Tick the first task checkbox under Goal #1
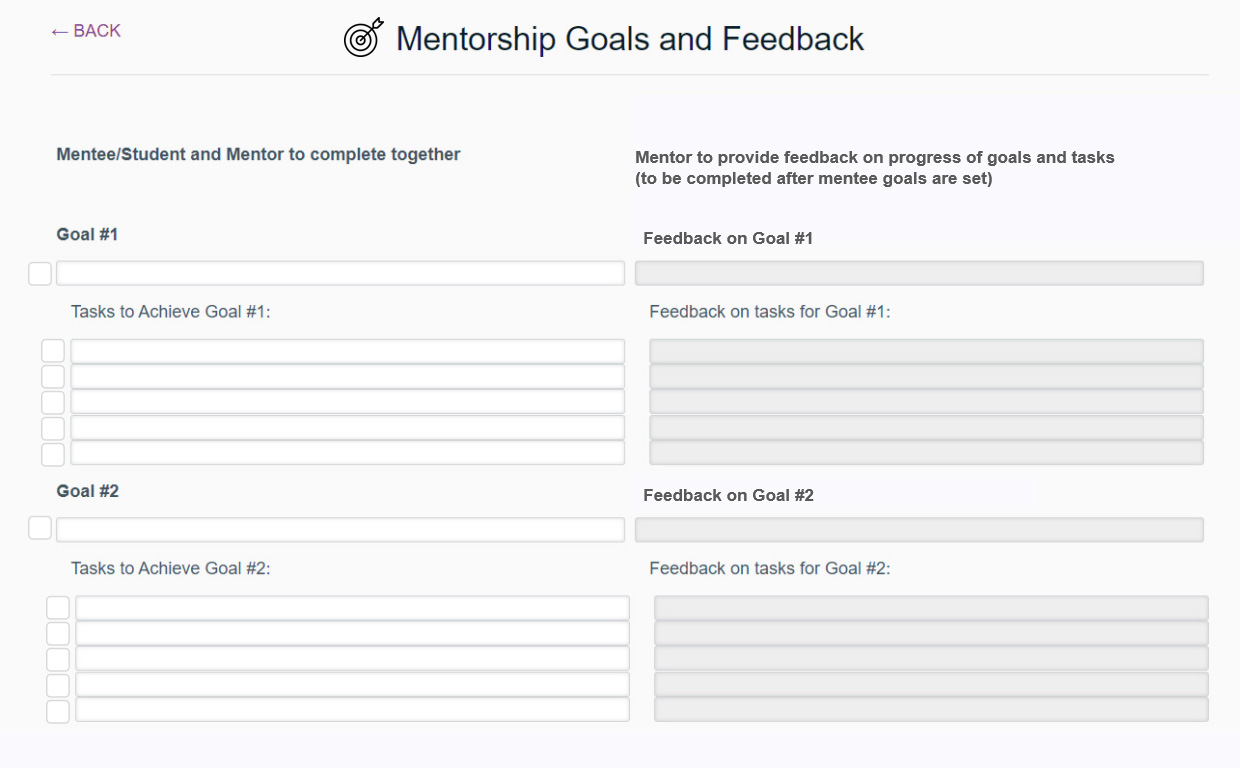 pyautogui.click(x=53, y=351)
